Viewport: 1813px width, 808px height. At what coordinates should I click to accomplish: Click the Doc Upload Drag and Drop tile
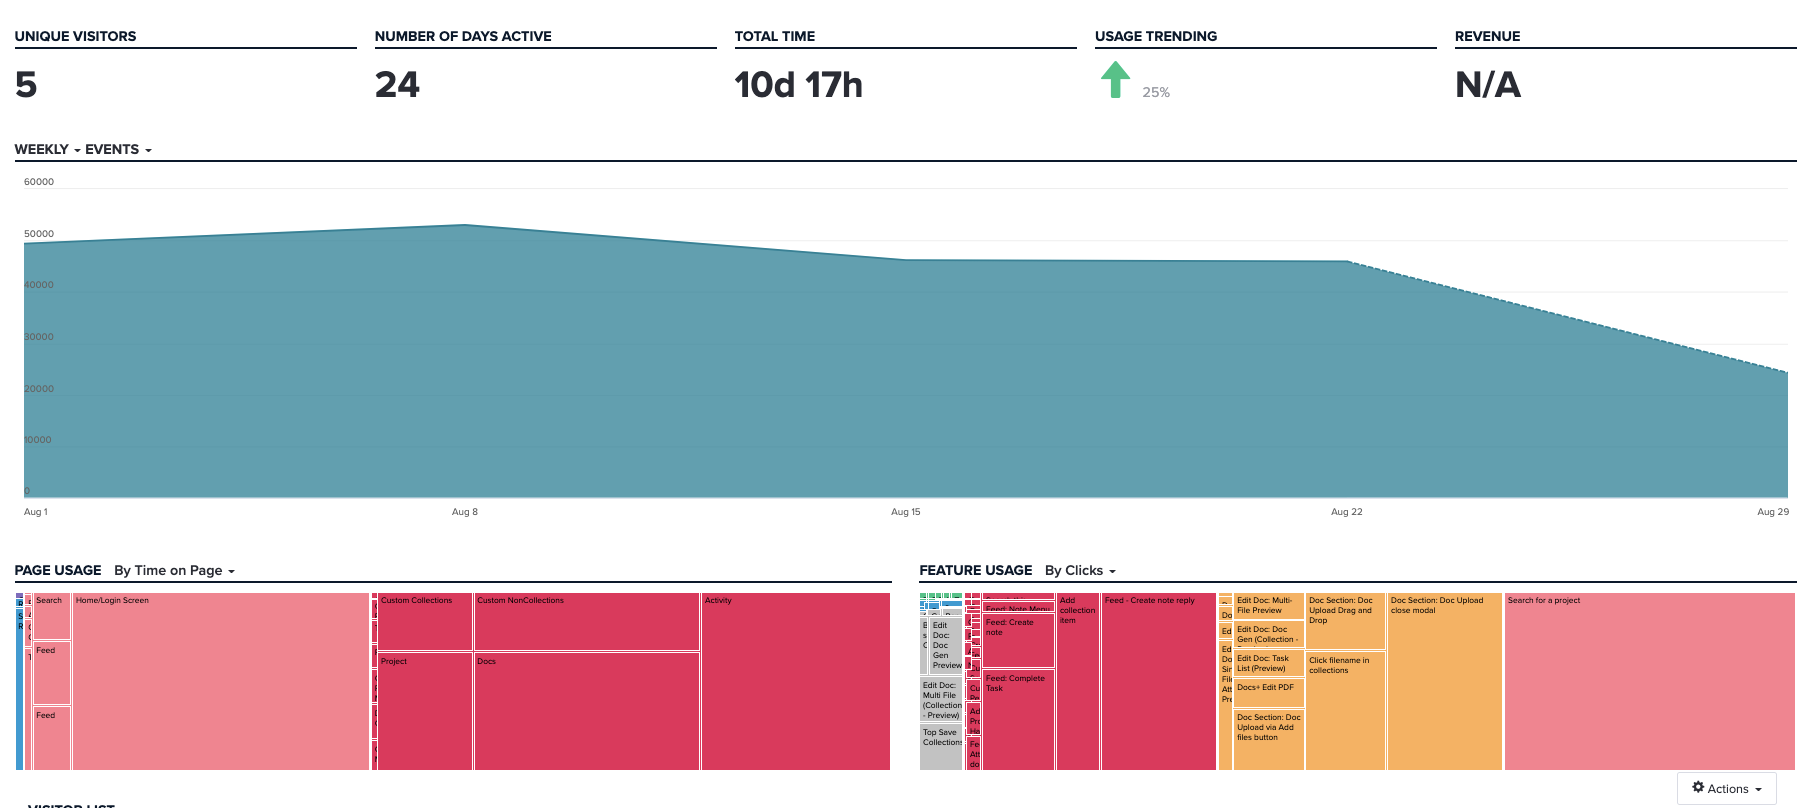coord(1345,622)
